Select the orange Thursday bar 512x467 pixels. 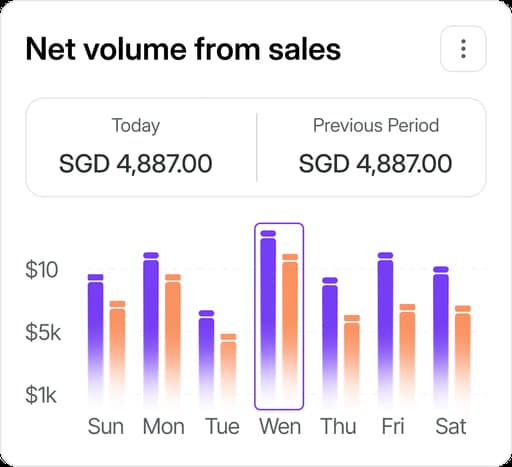point(352,362)
